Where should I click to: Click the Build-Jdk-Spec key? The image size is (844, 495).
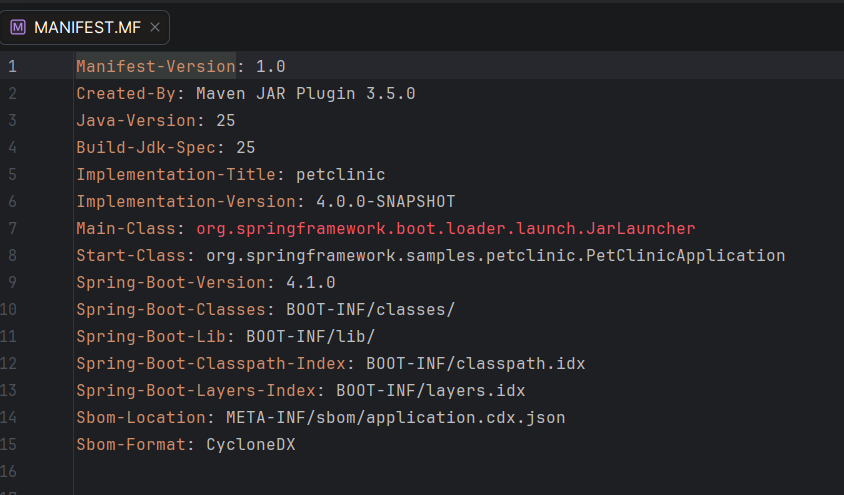pyautogui.click(x=146, y=147)
